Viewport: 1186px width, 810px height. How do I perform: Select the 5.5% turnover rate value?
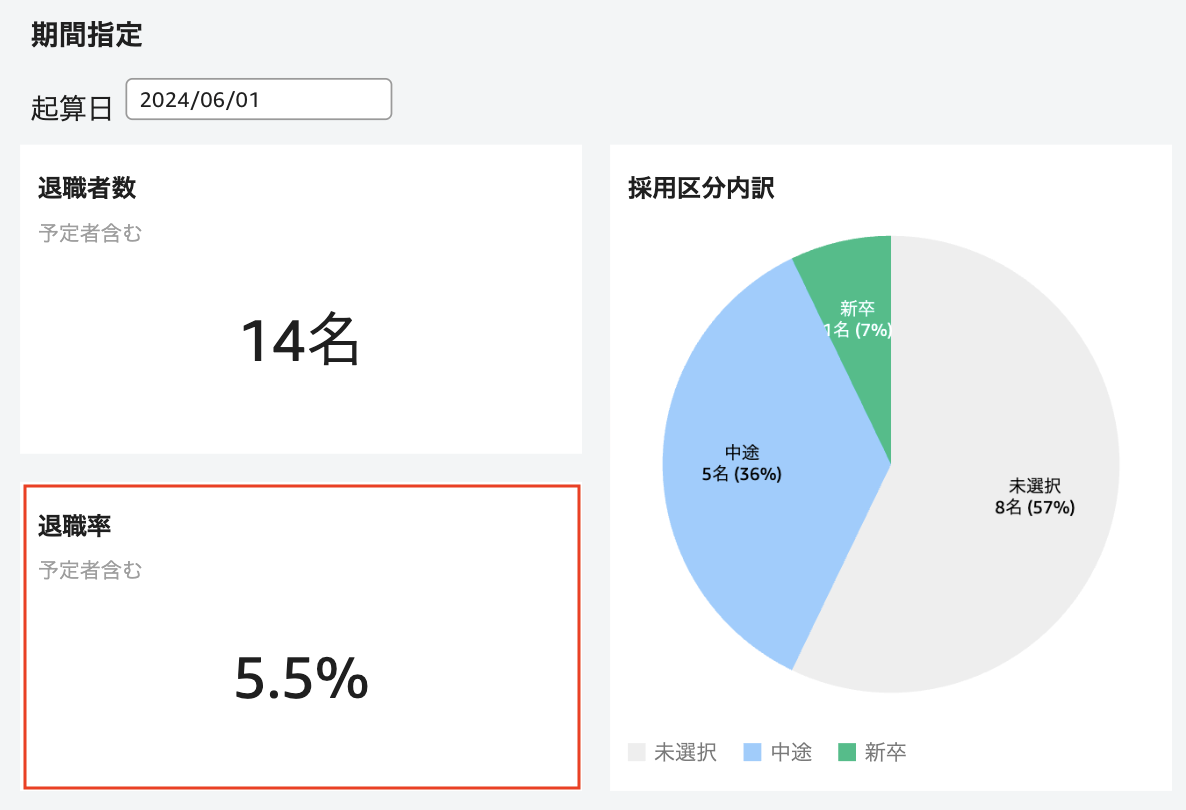click(x=301, y=679)
